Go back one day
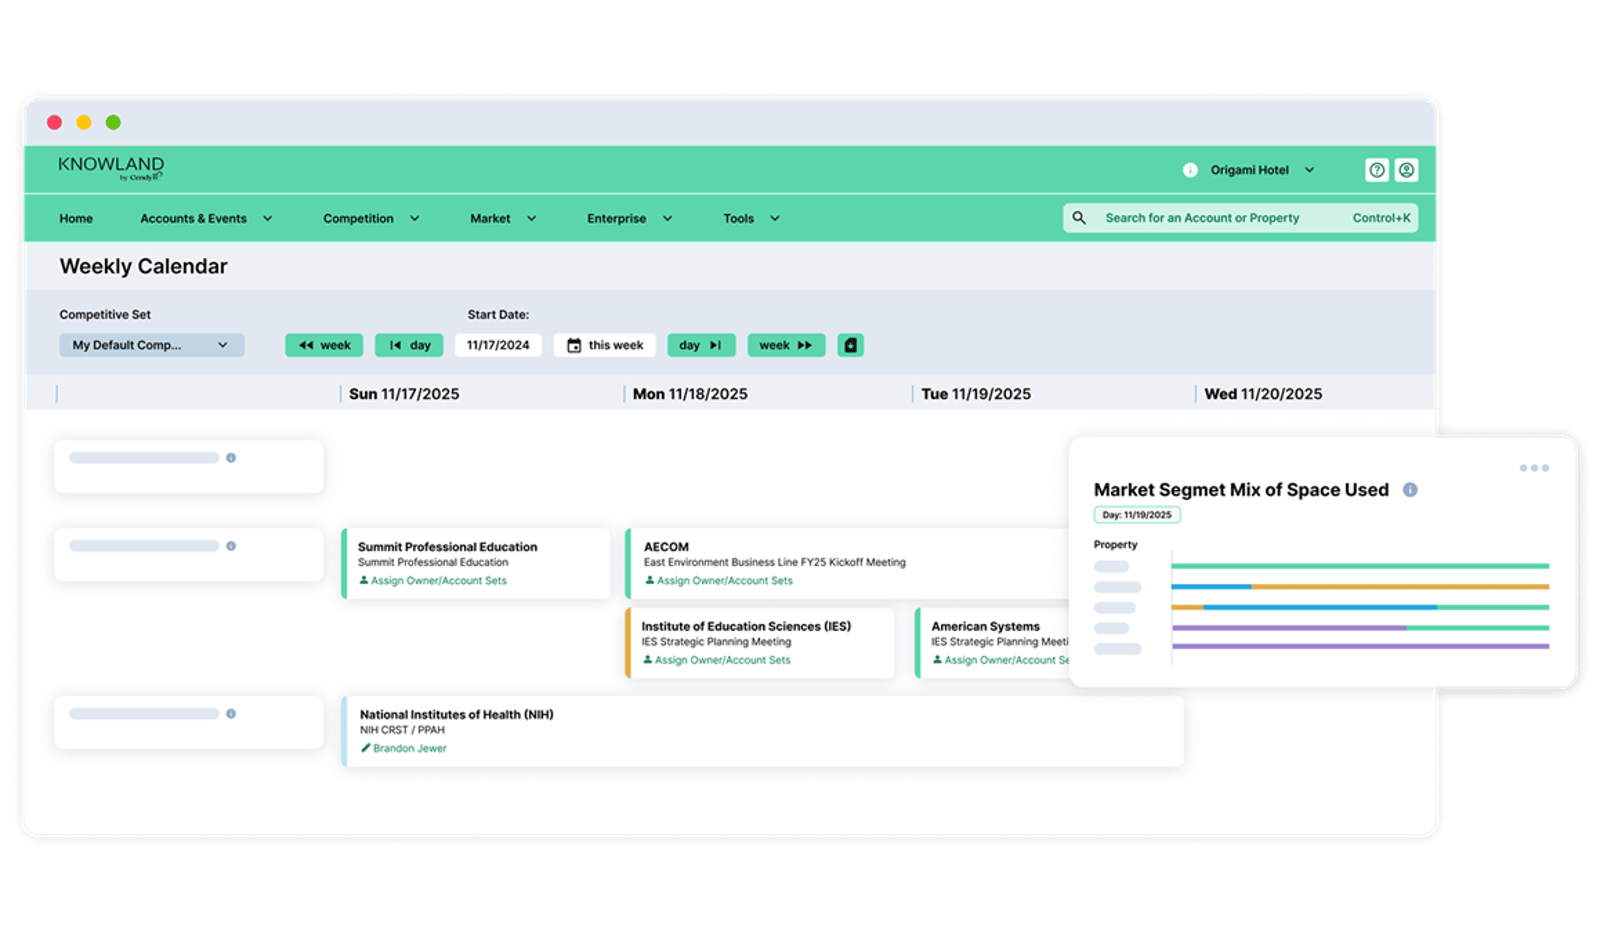This screenshot has height=937, width=1600. [409, 345]
